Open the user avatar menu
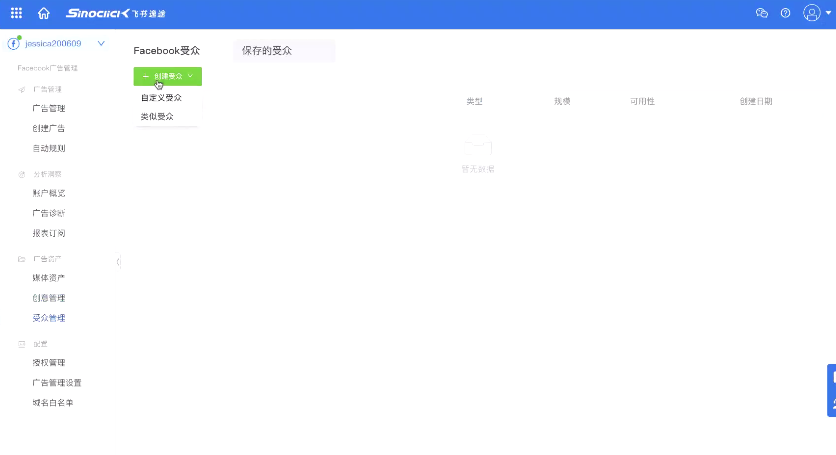This screenshot has width=836, height=455. (x=811, y=13)
